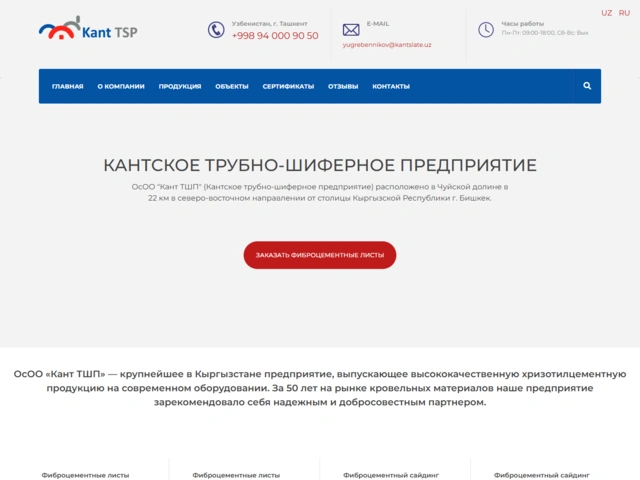Click the email envelope icon
640x480 pixels.
pyautogui.click(x=351, y=30)
